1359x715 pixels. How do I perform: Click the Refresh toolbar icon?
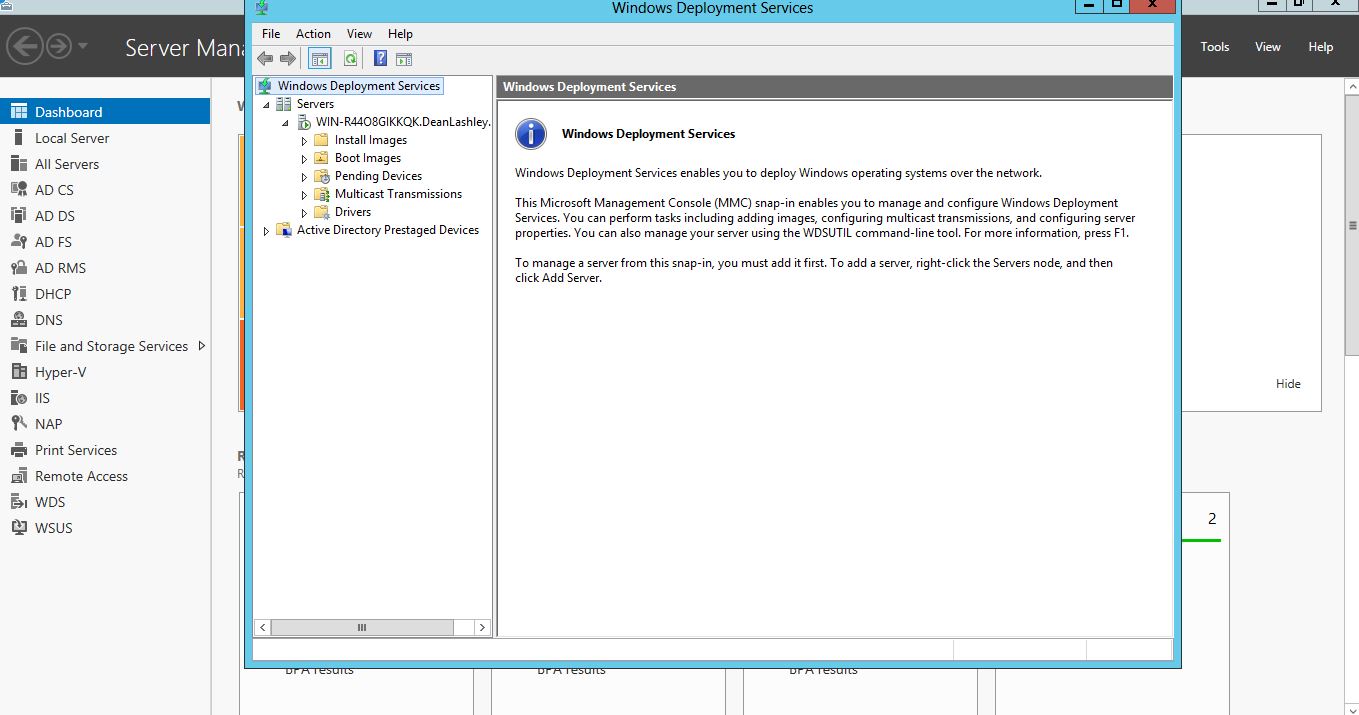(x=350, y=59)
